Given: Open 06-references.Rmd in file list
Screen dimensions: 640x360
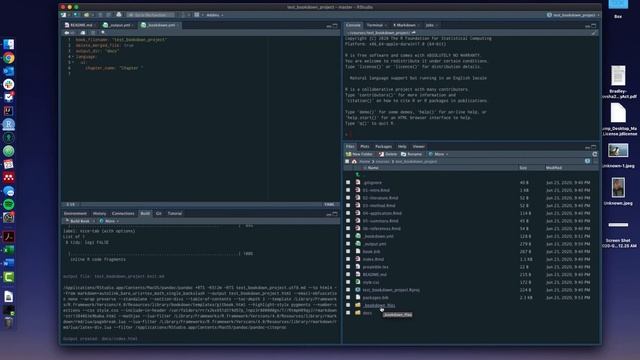Looking at the screenshot, I should click(382, 229).
